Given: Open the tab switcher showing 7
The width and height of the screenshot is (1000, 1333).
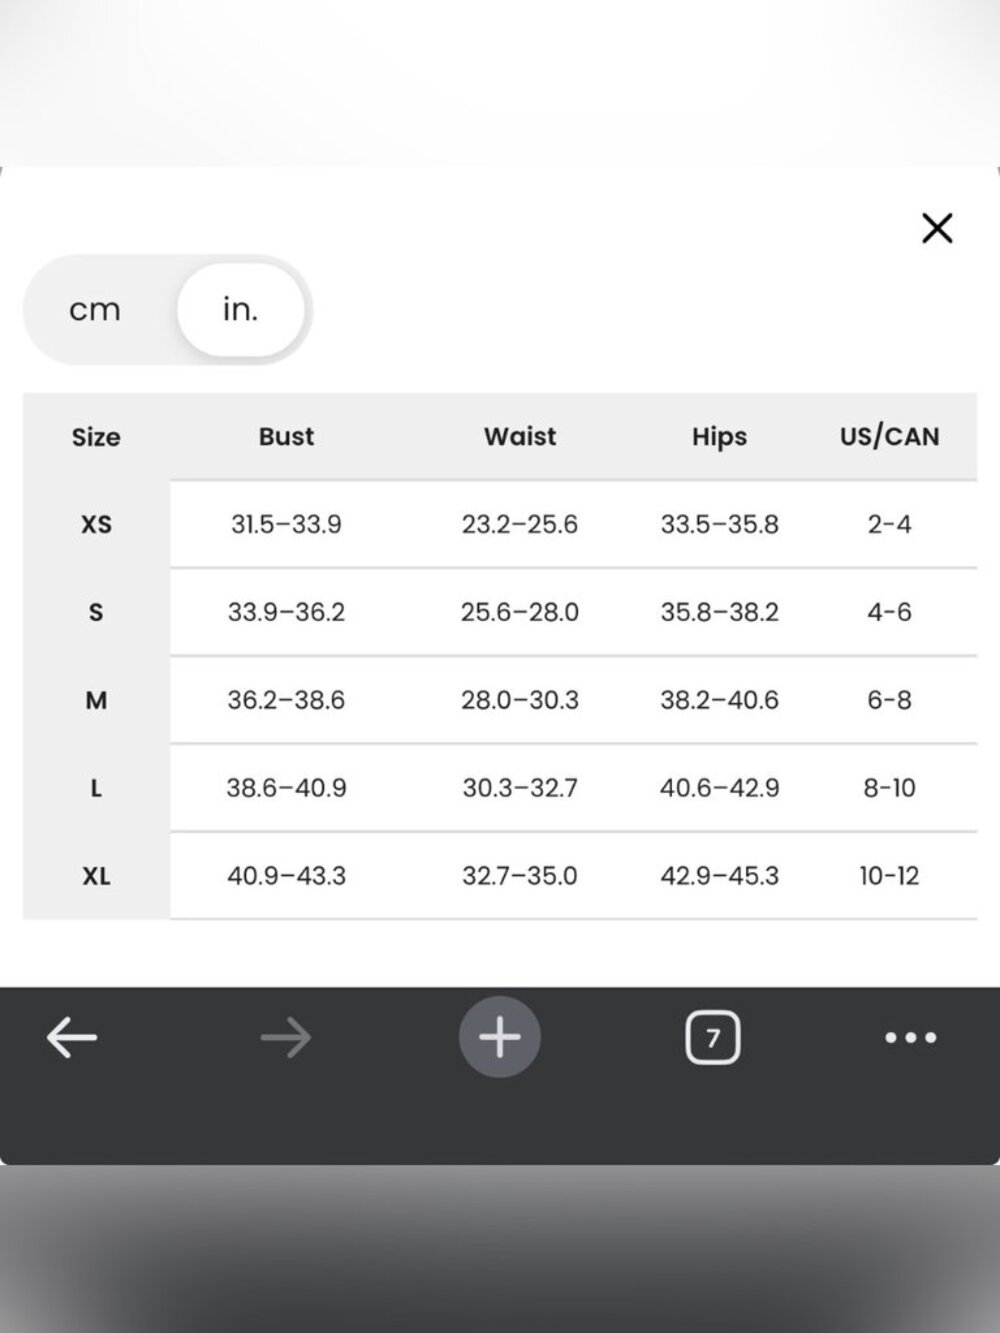Looking at the screenshot, I should (x=713, y=1038).
